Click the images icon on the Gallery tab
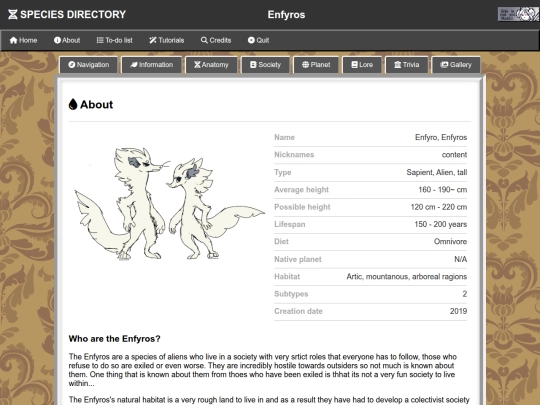 tap(444, 65)
